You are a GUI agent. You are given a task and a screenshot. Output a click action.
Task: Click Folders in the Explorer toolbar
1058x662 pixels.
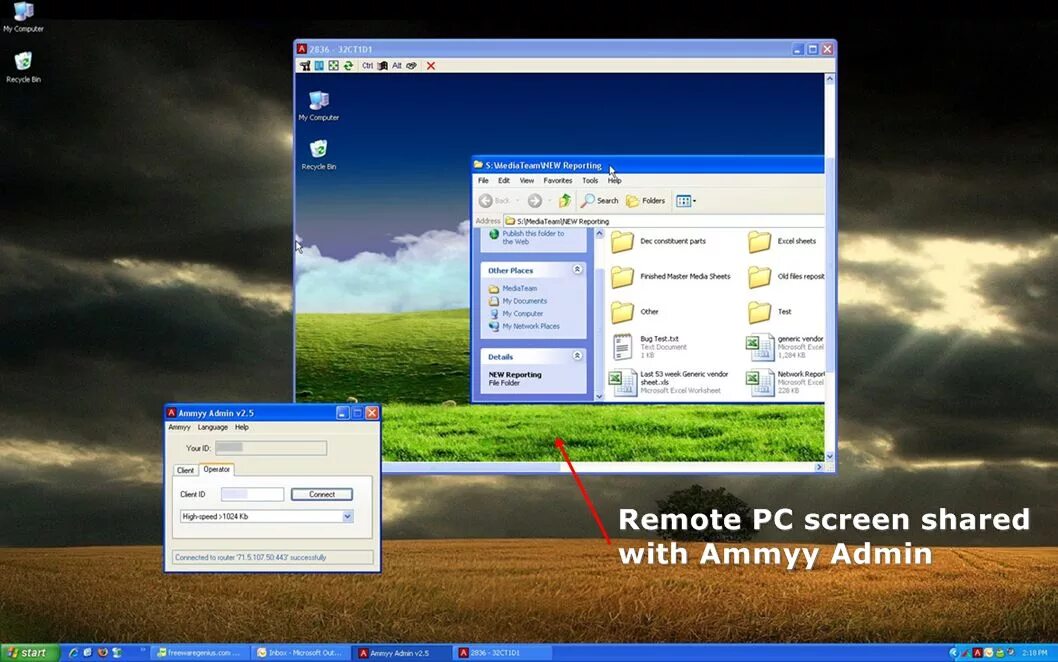point(646,200)
